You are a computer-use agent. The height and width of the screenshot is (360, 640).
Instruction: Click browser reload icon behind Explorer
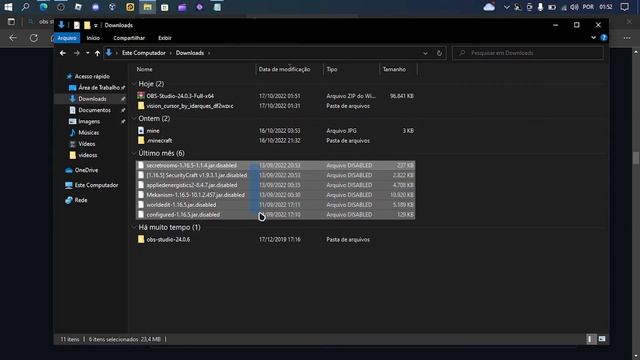34,38
